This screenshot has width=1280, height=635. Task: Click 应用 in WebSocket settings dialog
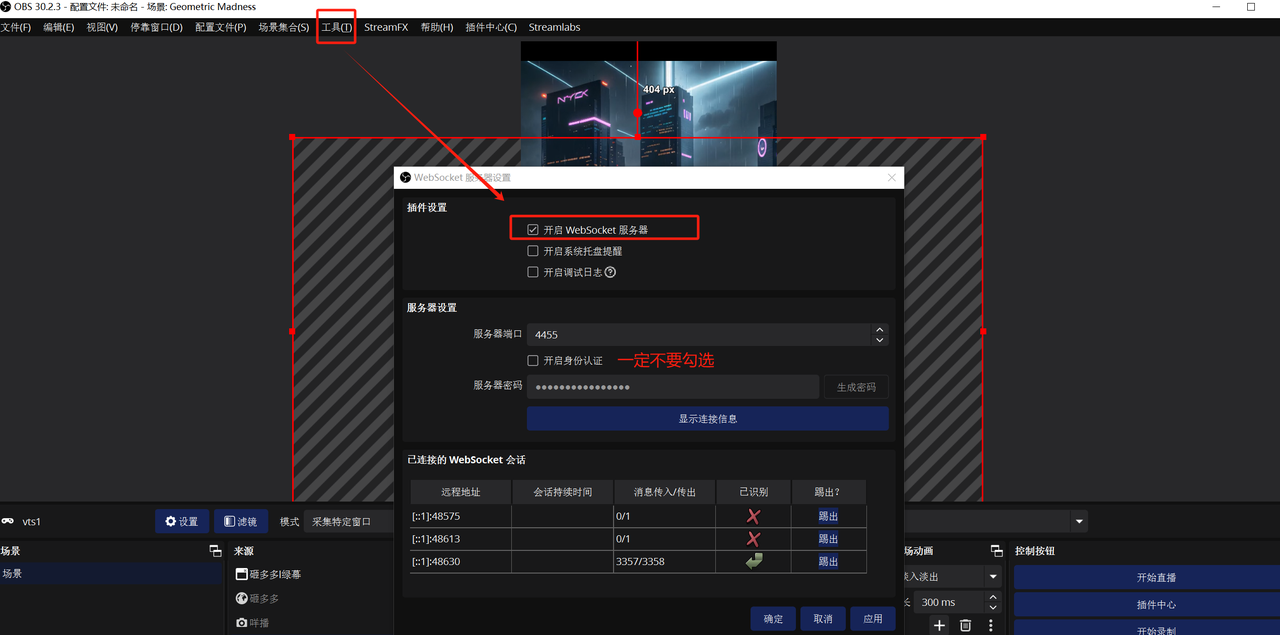(x=873, y=619)
